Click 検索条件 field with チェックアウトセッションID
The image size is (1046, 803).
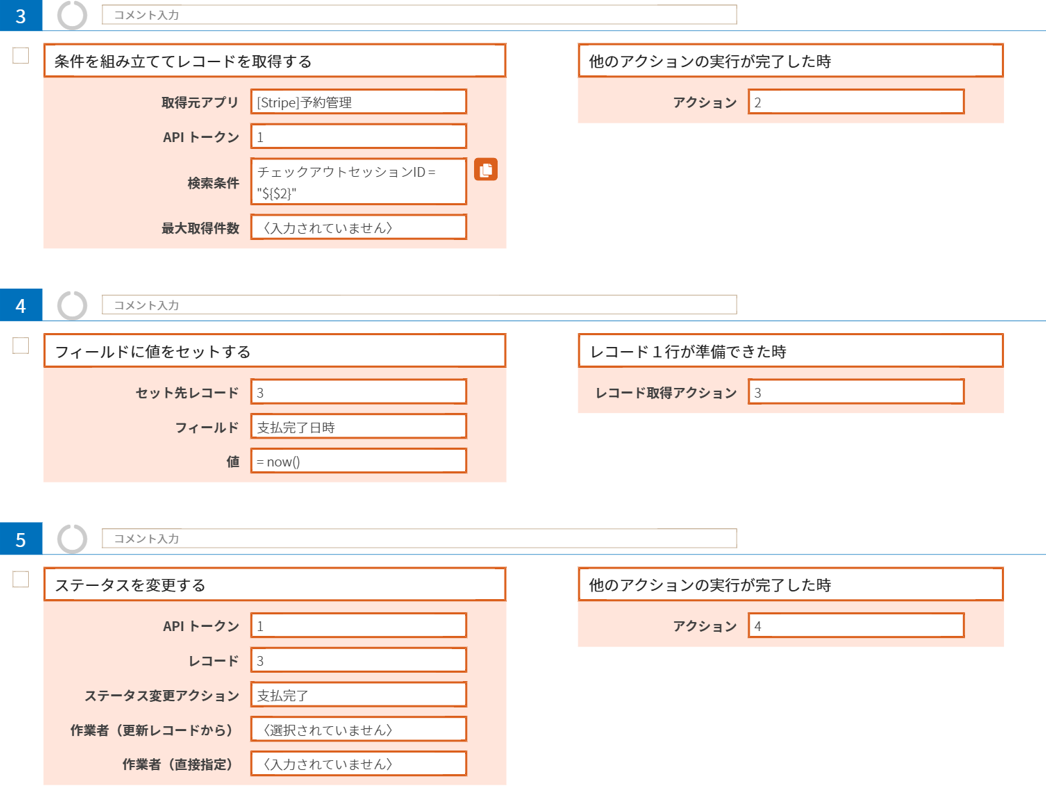(x=358, y=181)
